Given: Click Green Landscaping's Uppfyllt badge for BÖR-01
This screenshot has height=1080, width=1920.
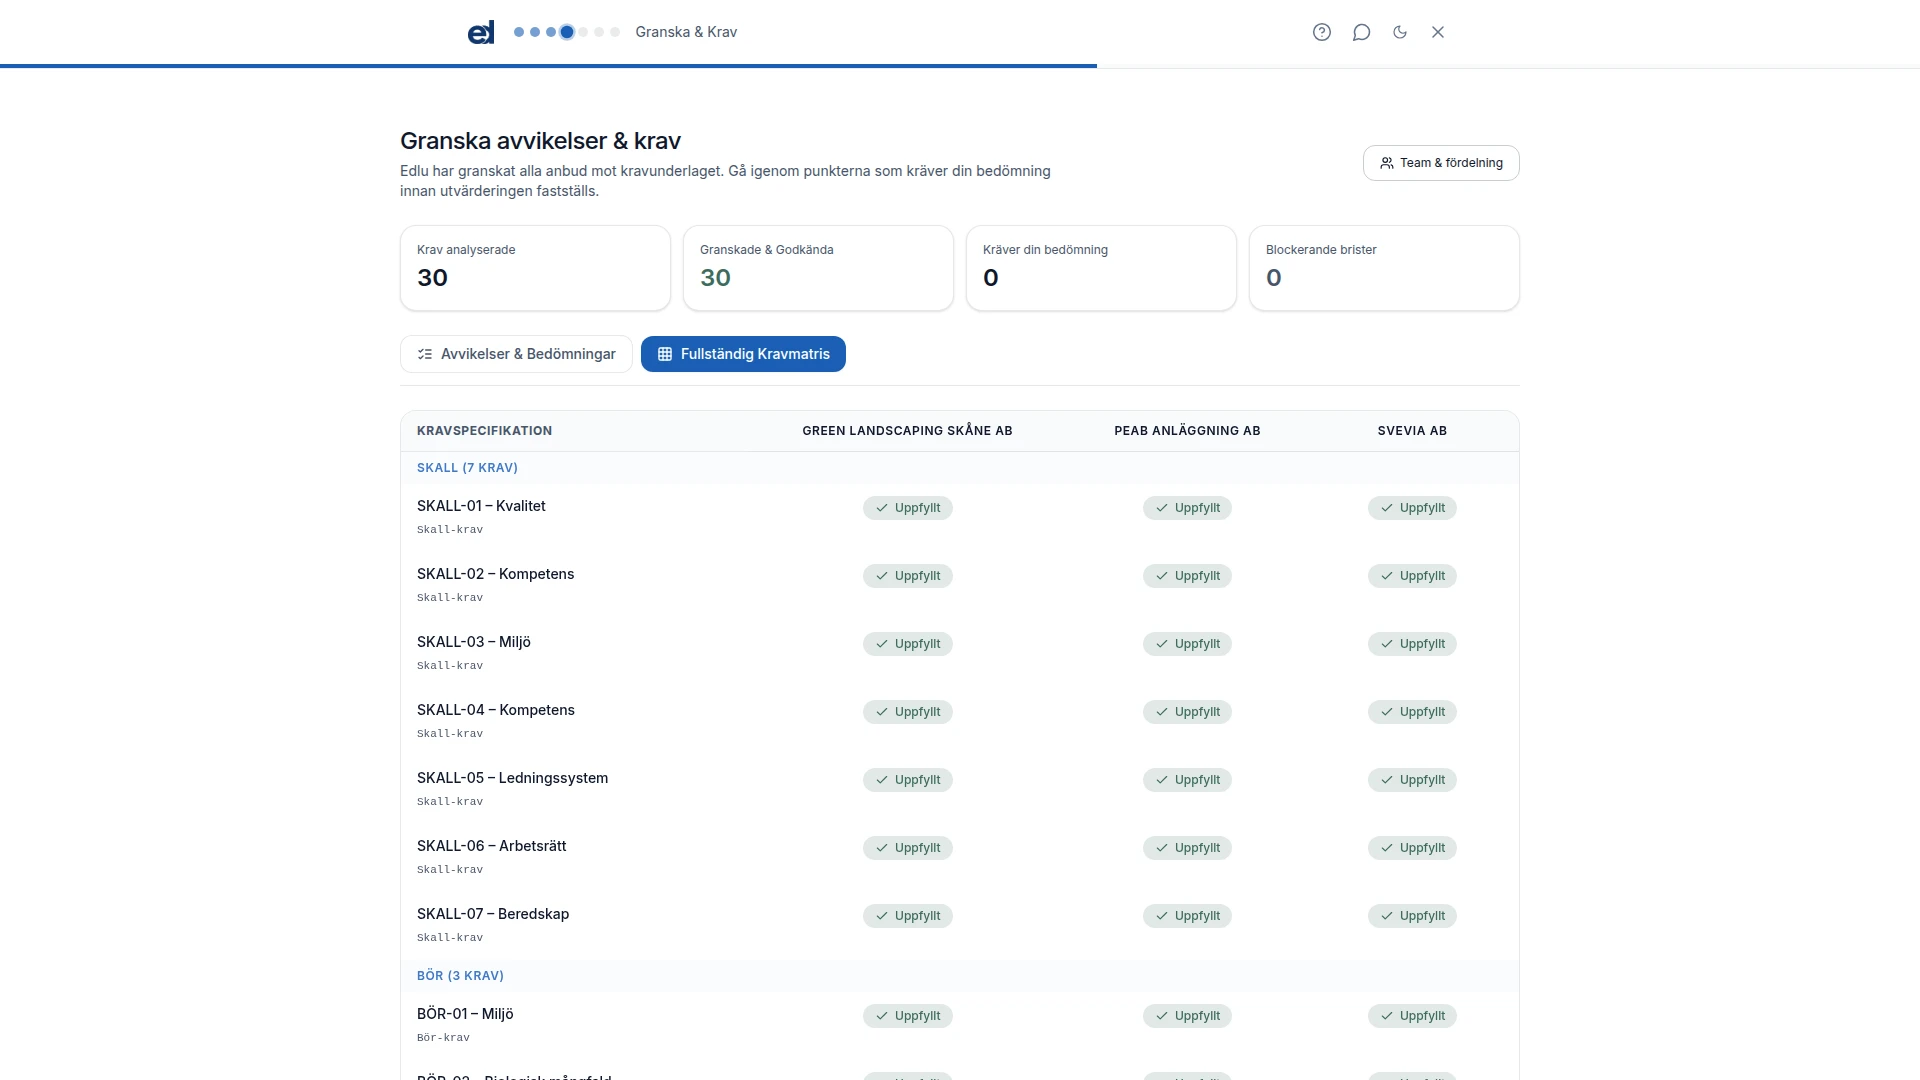Looking at the screenshot, I should [x=908, y=1016].
